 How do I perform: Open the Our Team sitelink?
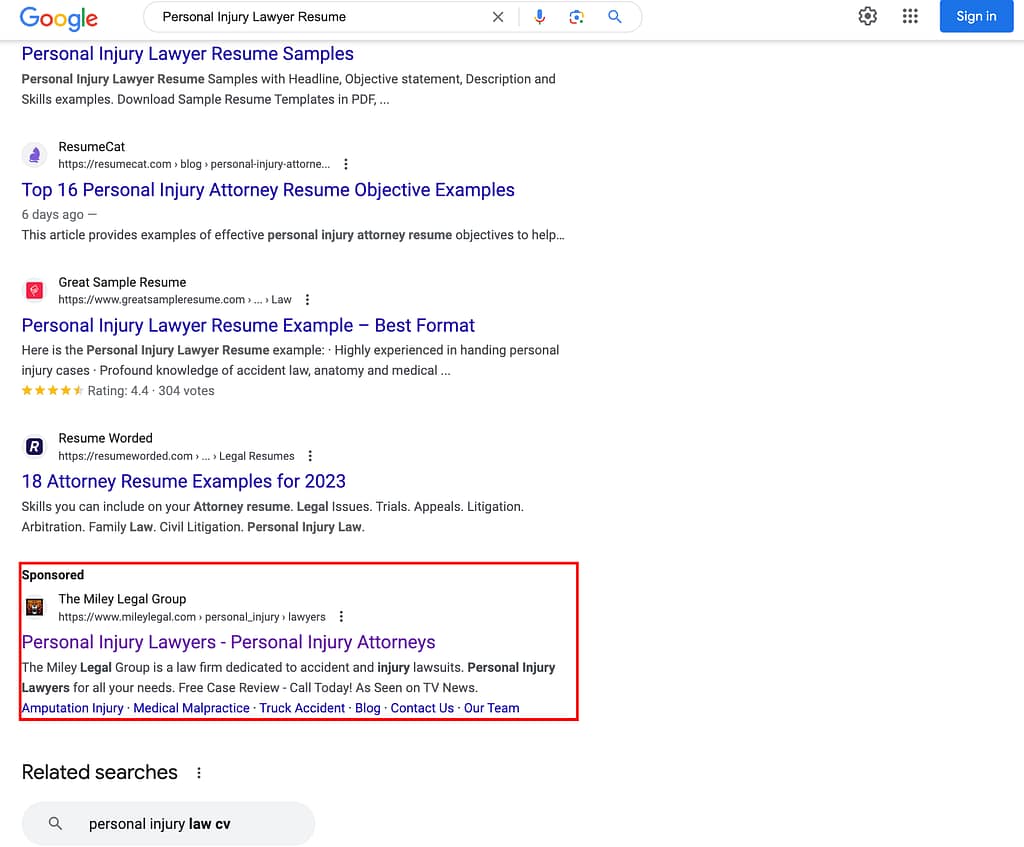click(492, 708)
